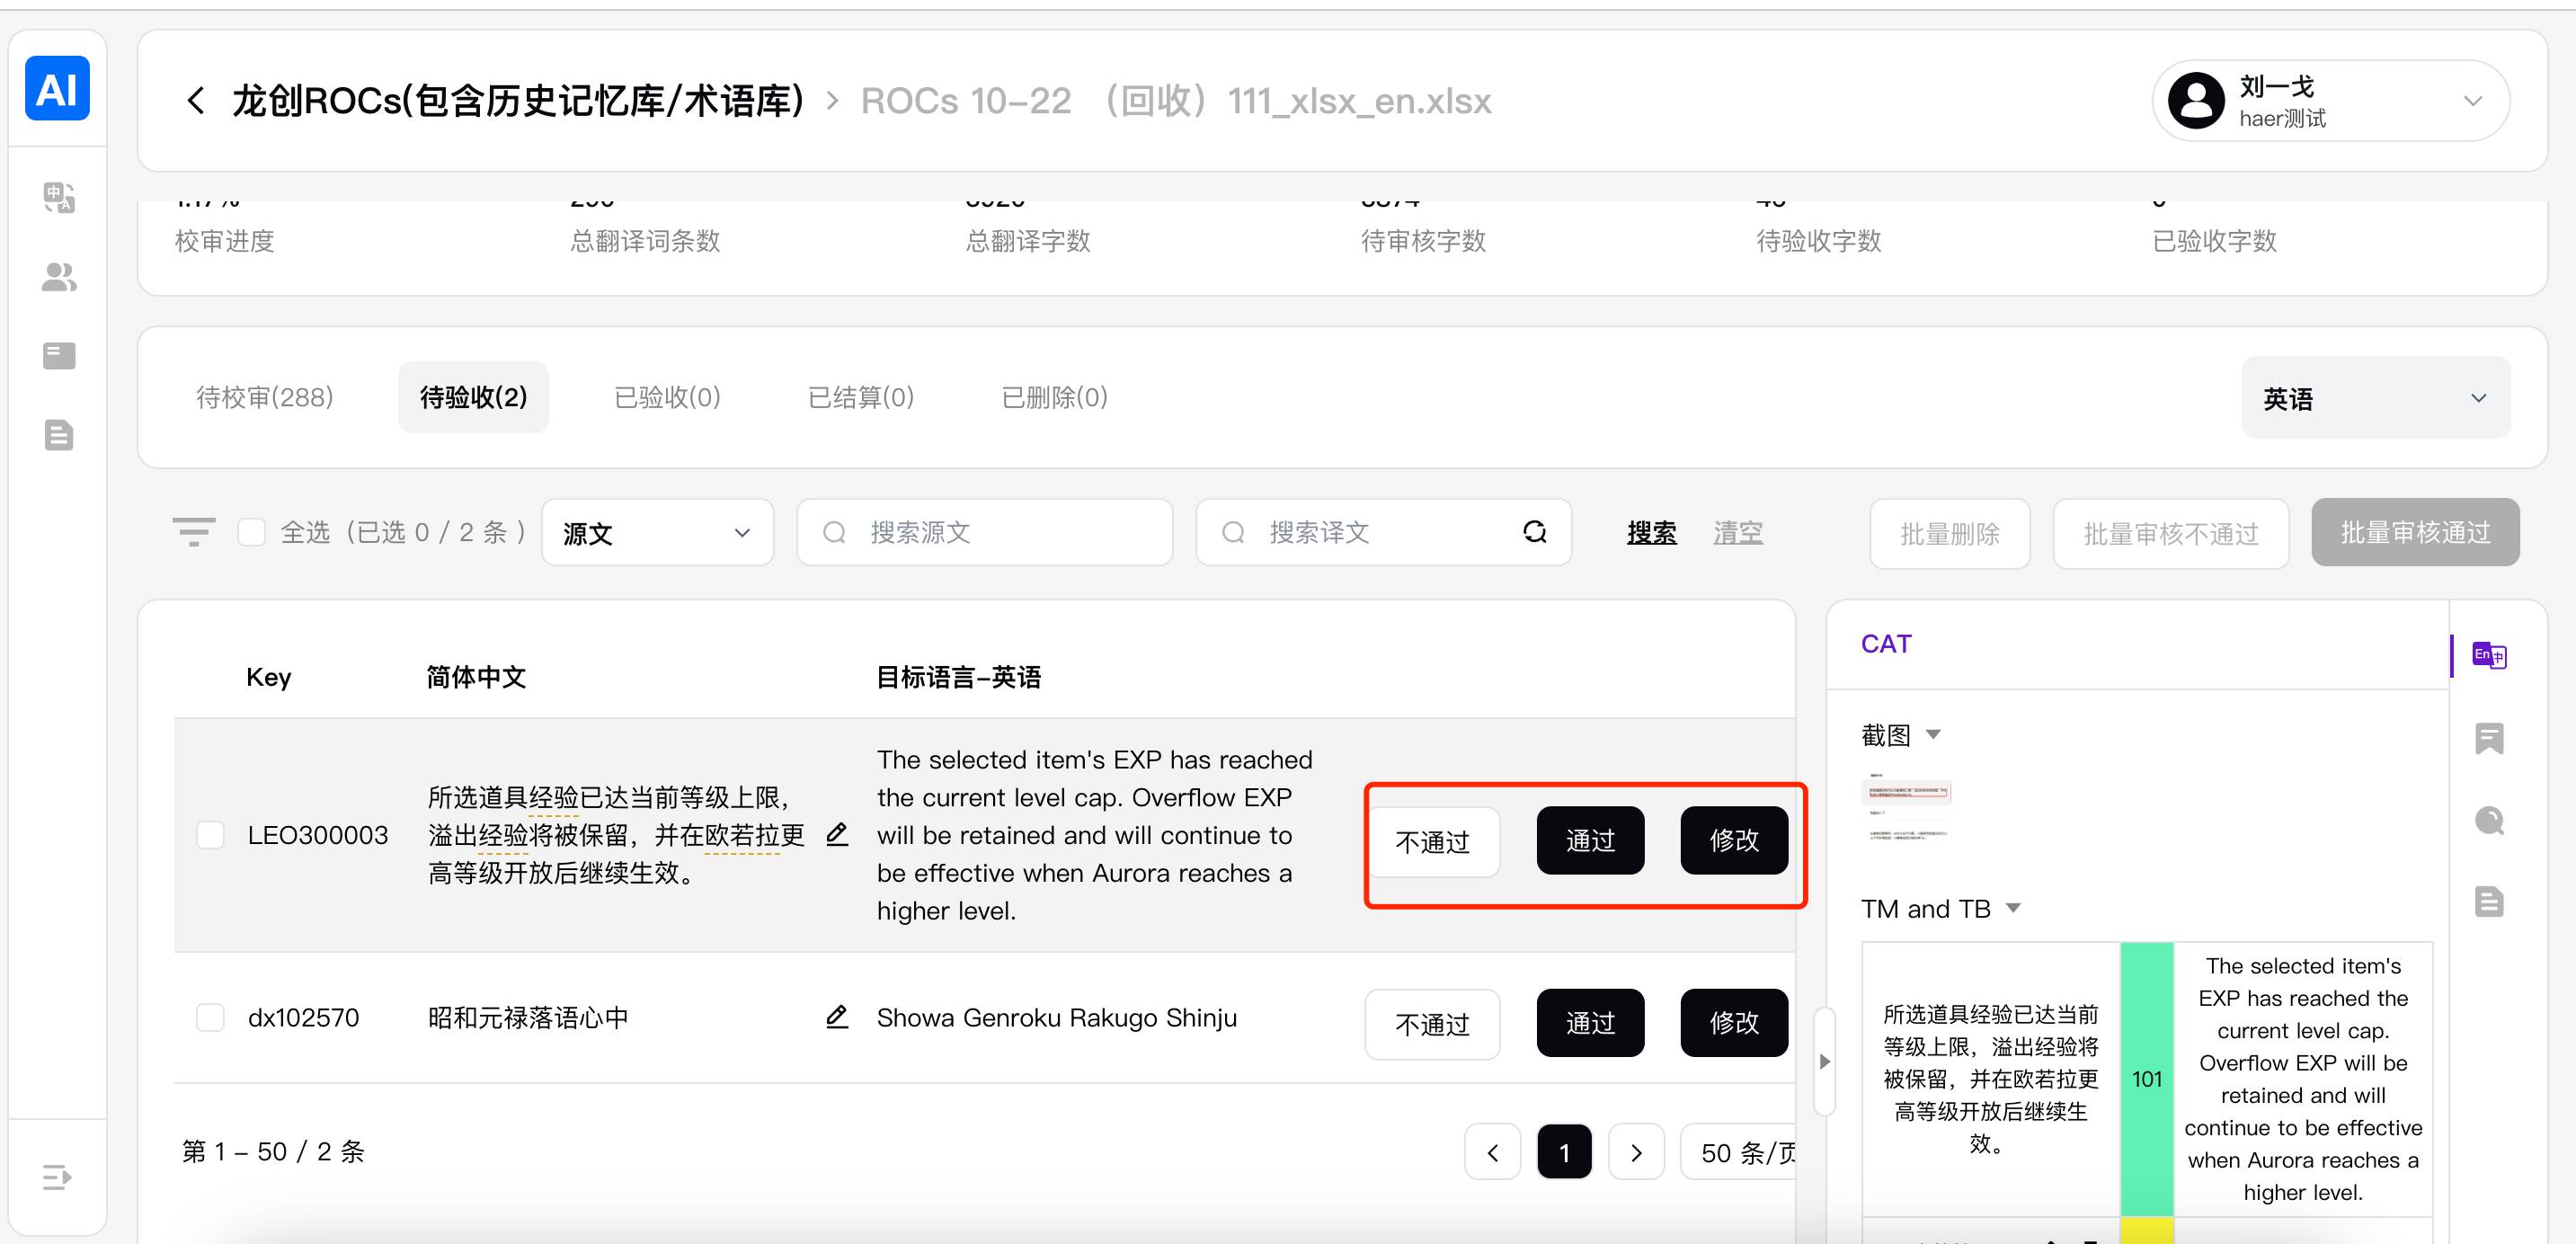Open the translation icon in left sidebar

59,197
